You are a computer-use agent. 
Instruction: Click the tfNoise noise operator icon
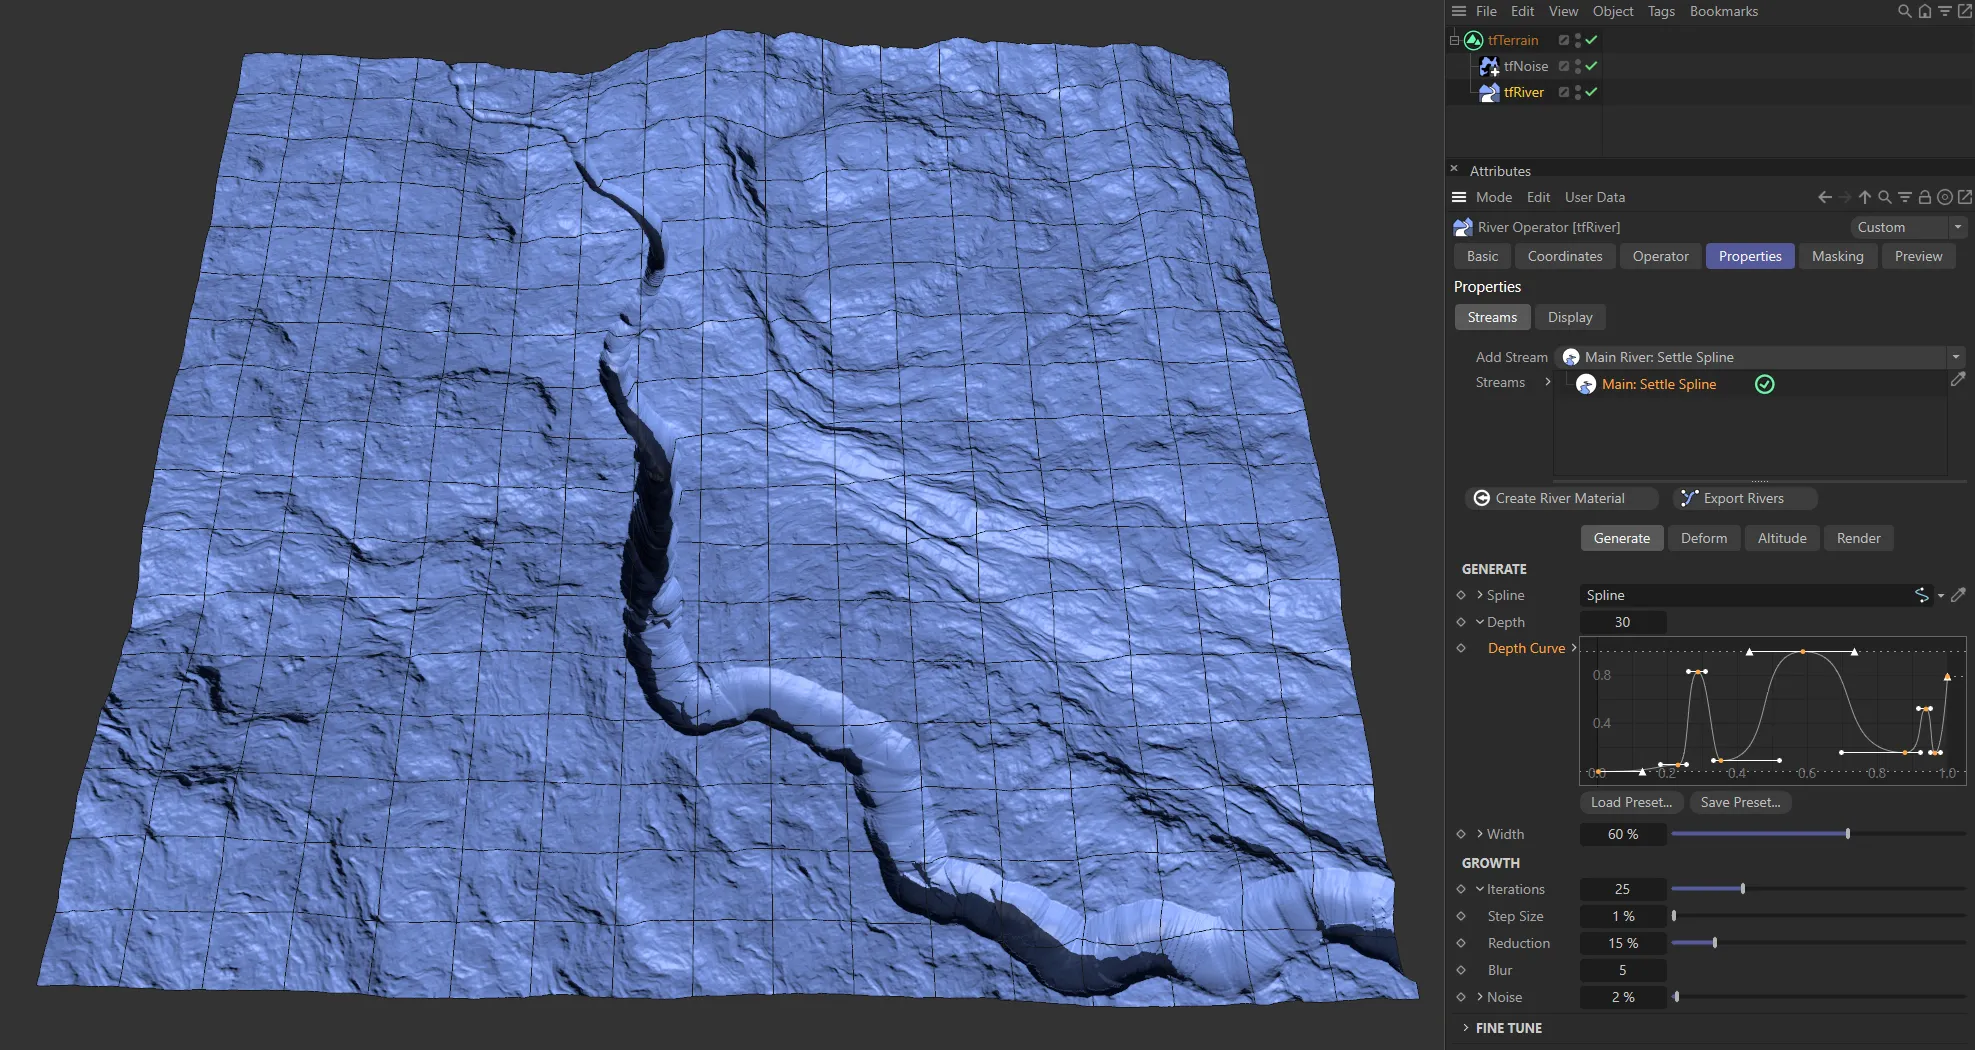[1489, 66]
